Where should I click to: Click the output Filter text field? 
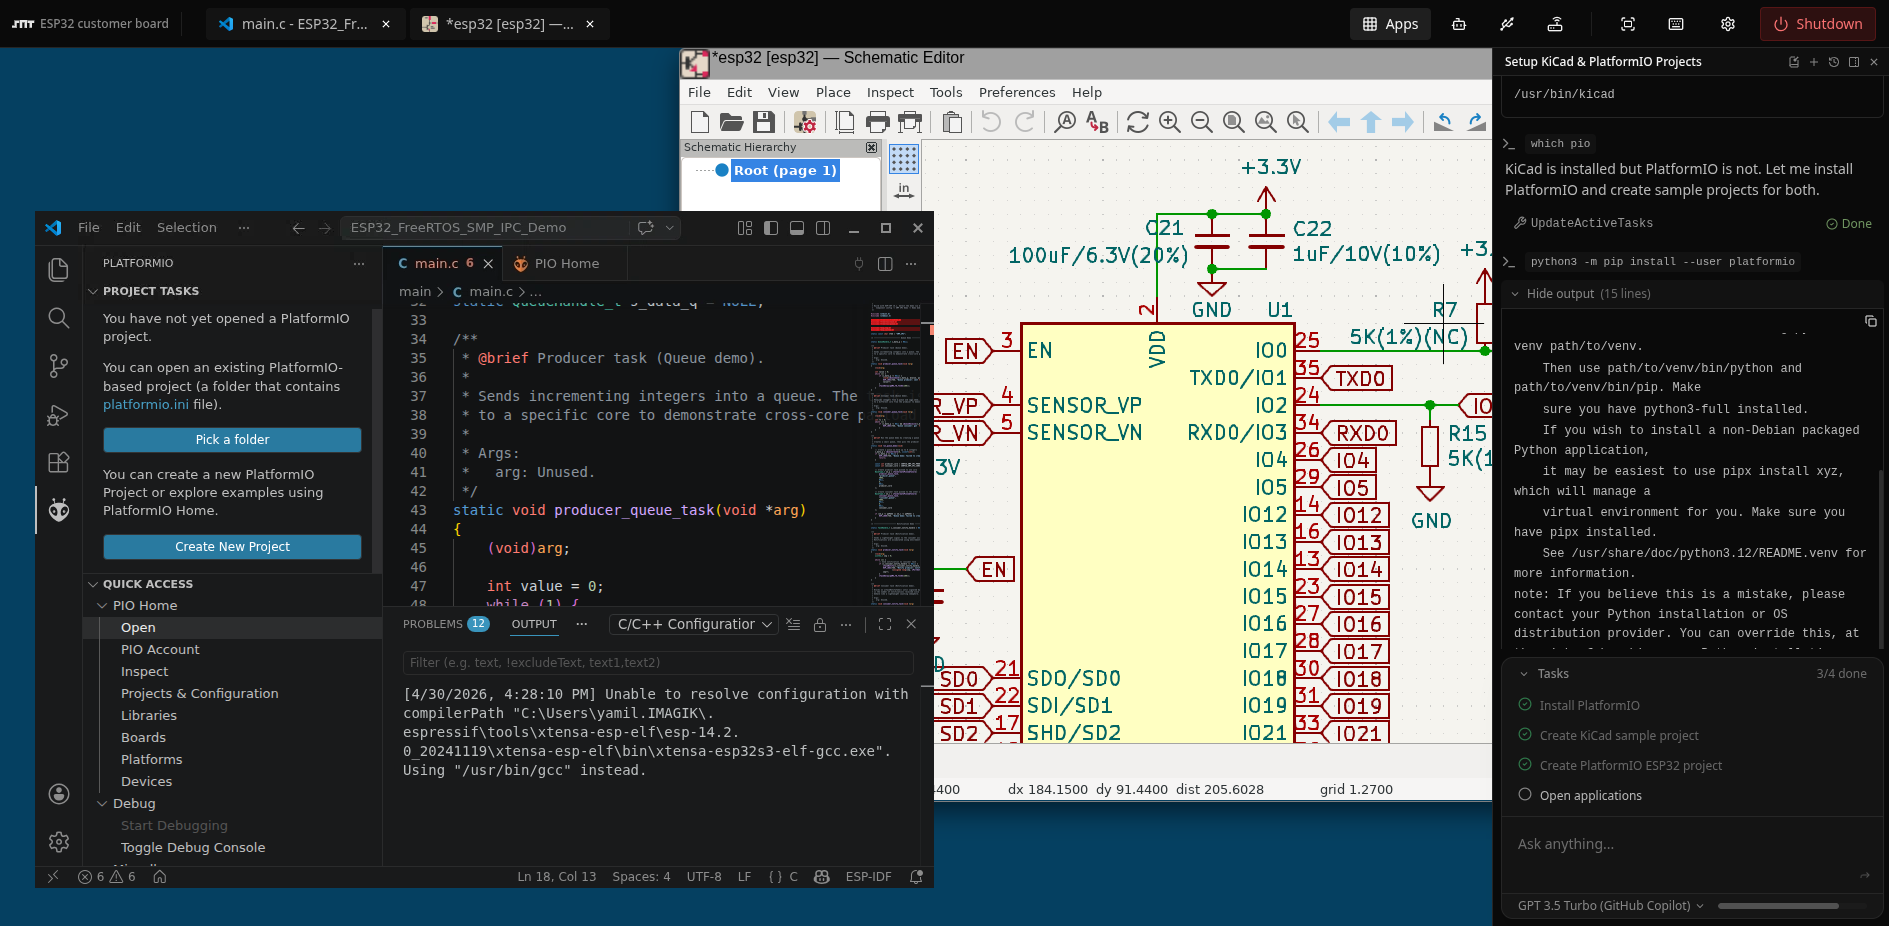pyautogui.click(x=658, y=663)
